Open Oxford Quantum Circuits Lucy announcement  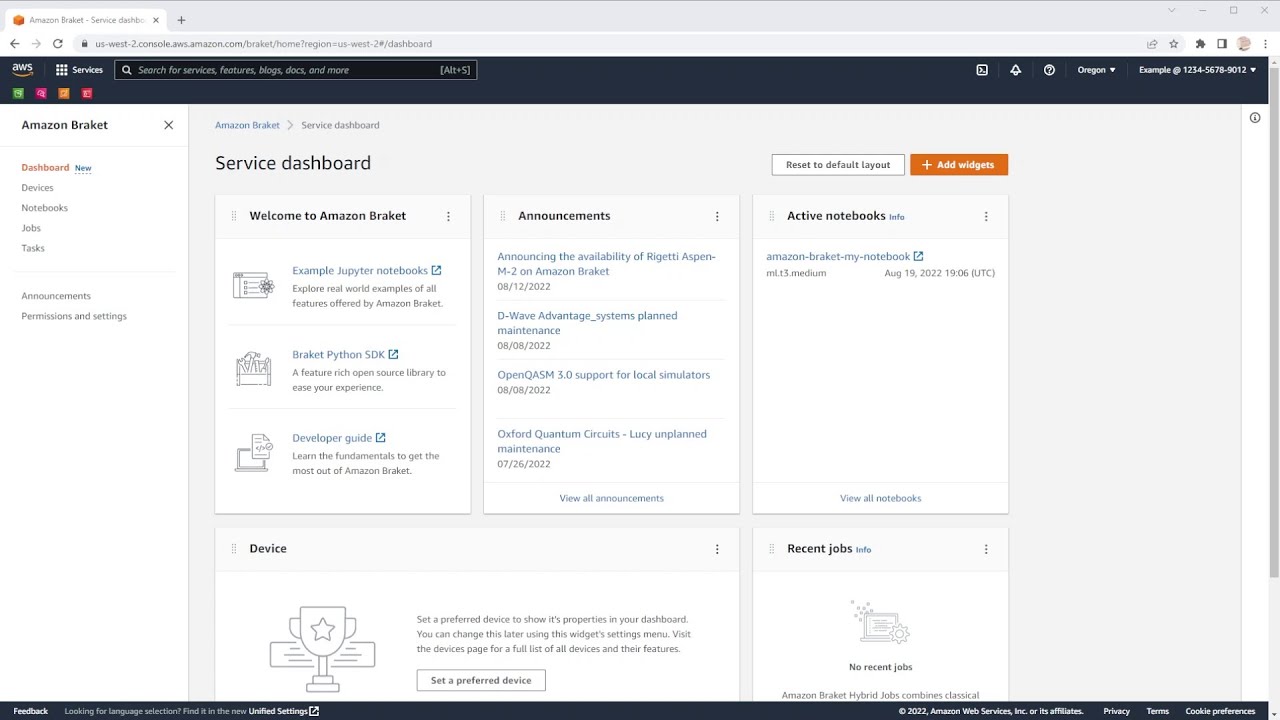602,441
